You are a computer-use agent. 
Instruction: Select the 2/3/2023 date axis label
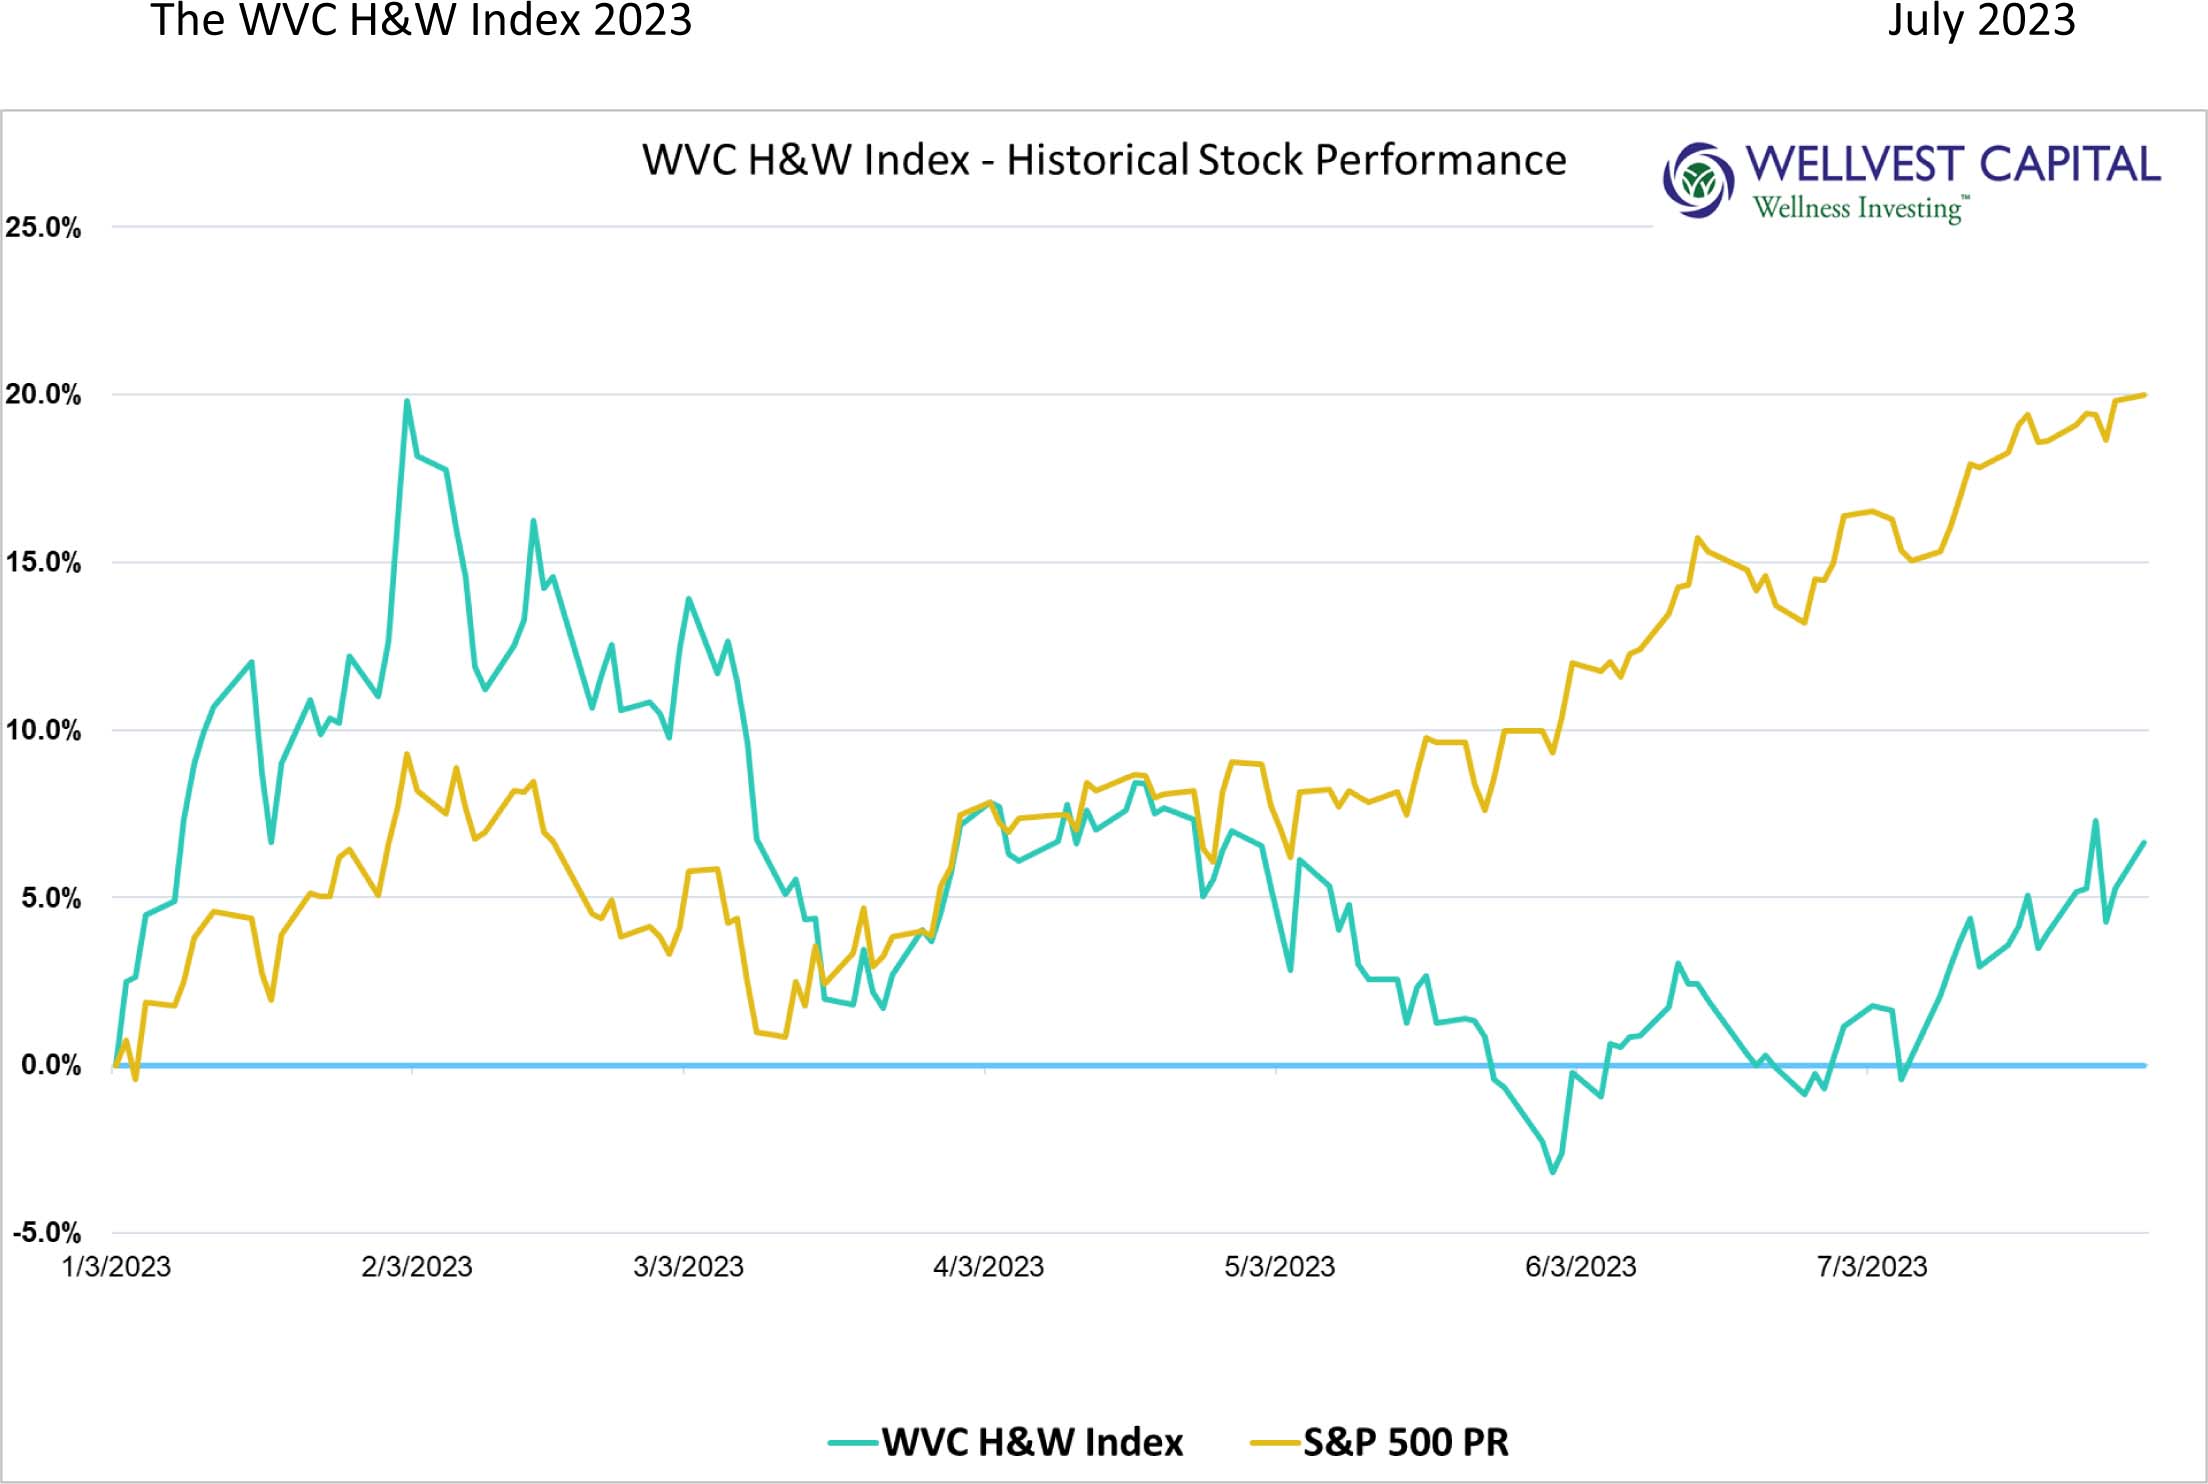[x=416, y=1267]
